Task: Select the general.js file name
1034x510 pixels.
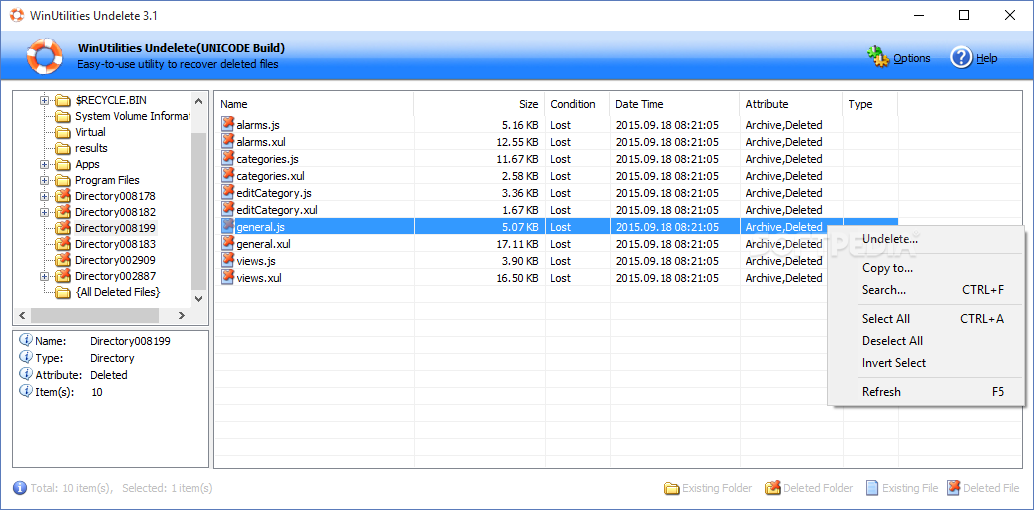Action: (x=260, y=227)
